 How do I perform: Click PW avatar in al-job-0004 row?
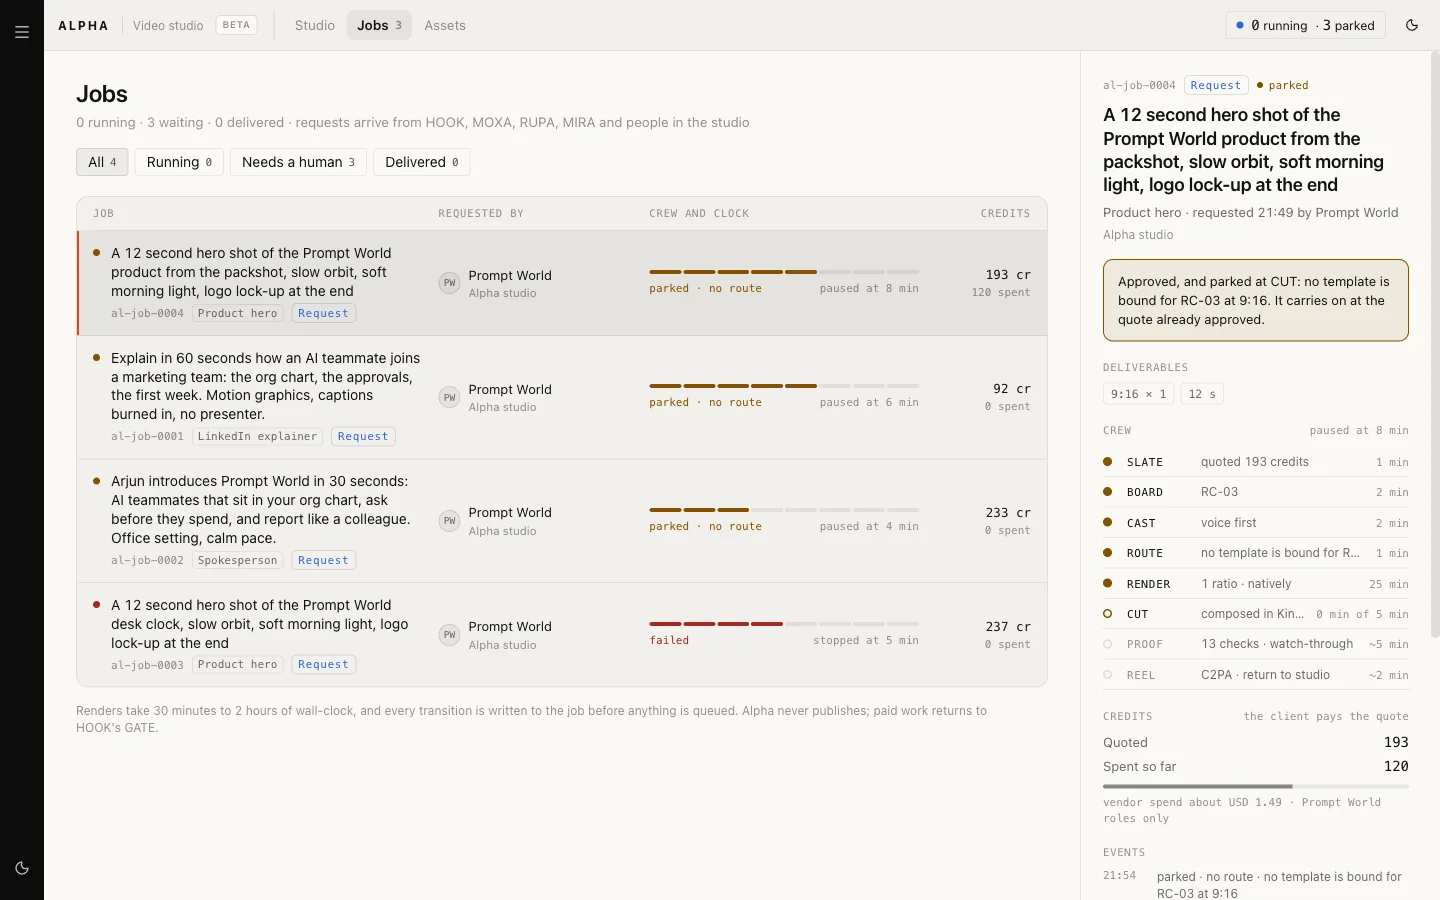tap(449, 283)
